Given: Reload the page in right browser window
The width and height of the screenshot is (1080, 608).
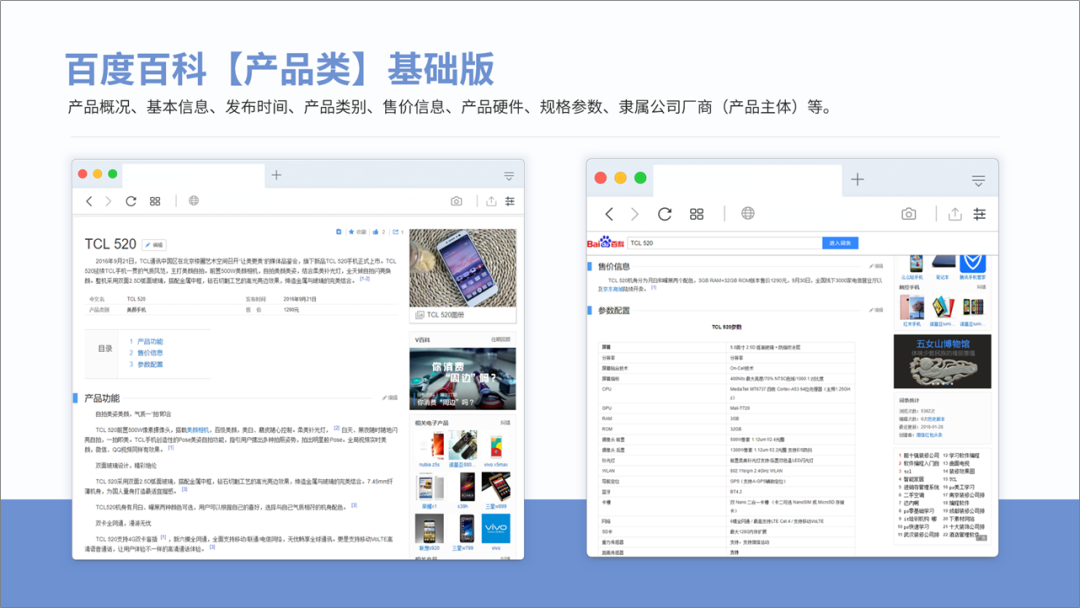Looking at the screenshot, I should click(665, 214).
